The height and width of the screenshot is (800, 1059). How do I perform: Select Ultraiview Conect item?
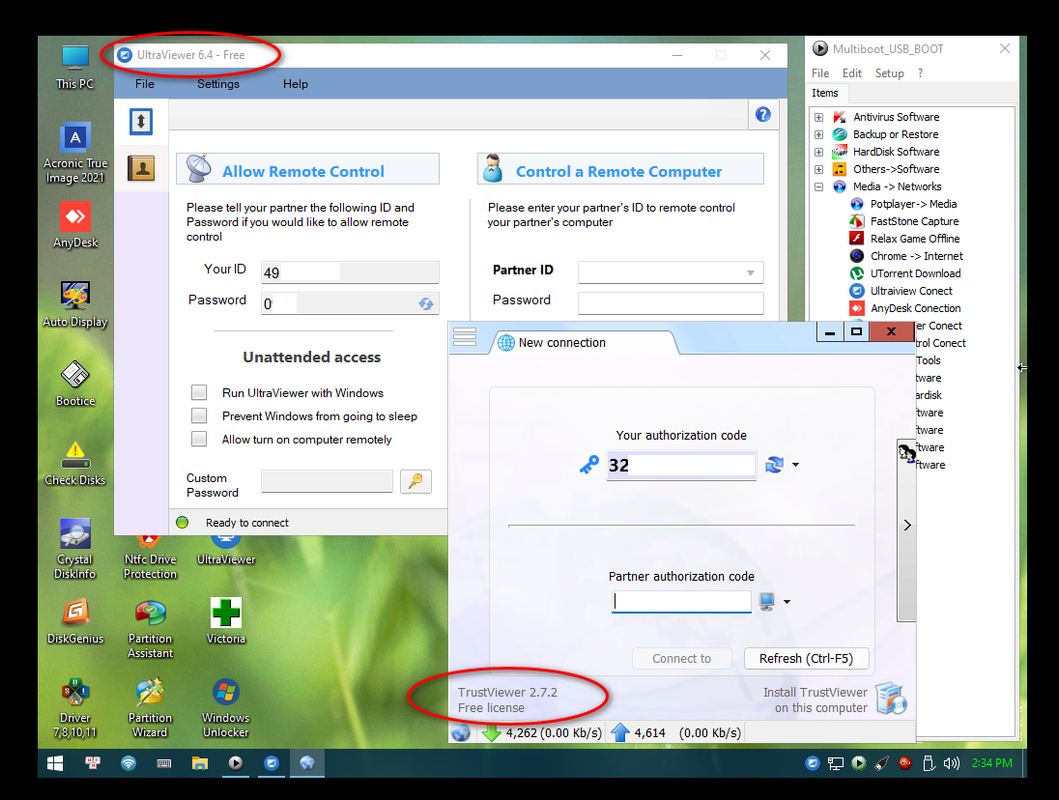911,291
